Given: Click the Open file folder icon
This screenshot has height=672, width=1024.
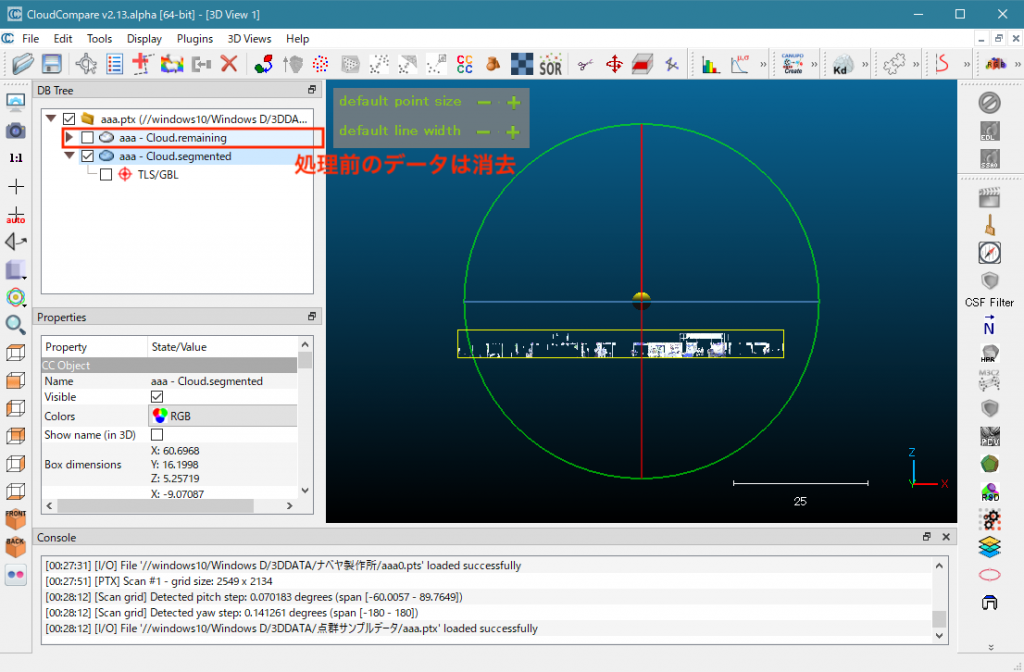Looking at the screenshot, I should pyautogui.click(x=23, y=64).
